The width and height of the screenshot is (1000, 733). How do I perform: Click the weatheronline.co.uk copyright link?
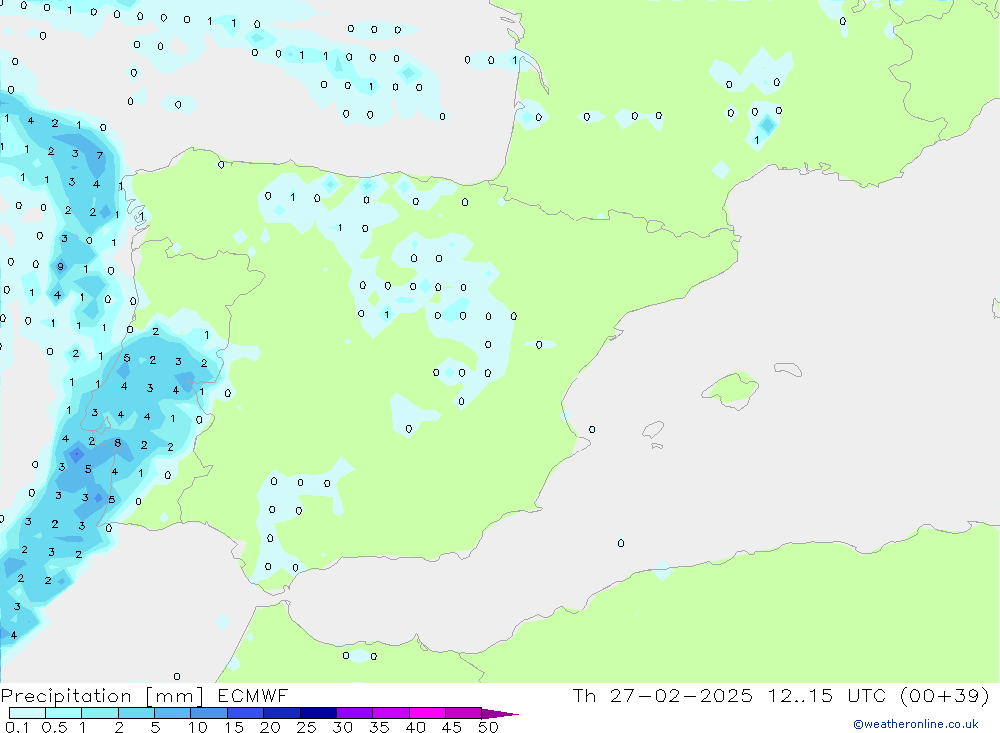click(x=915, y=724)
